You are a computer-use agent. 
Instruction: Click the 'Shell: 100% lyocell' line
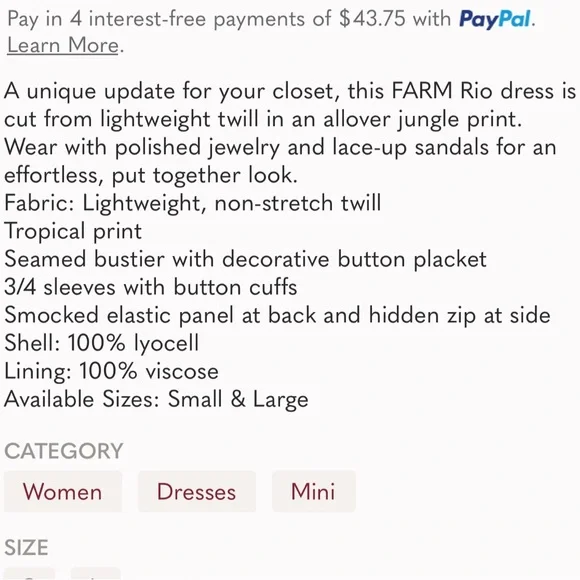pos(102,343)
